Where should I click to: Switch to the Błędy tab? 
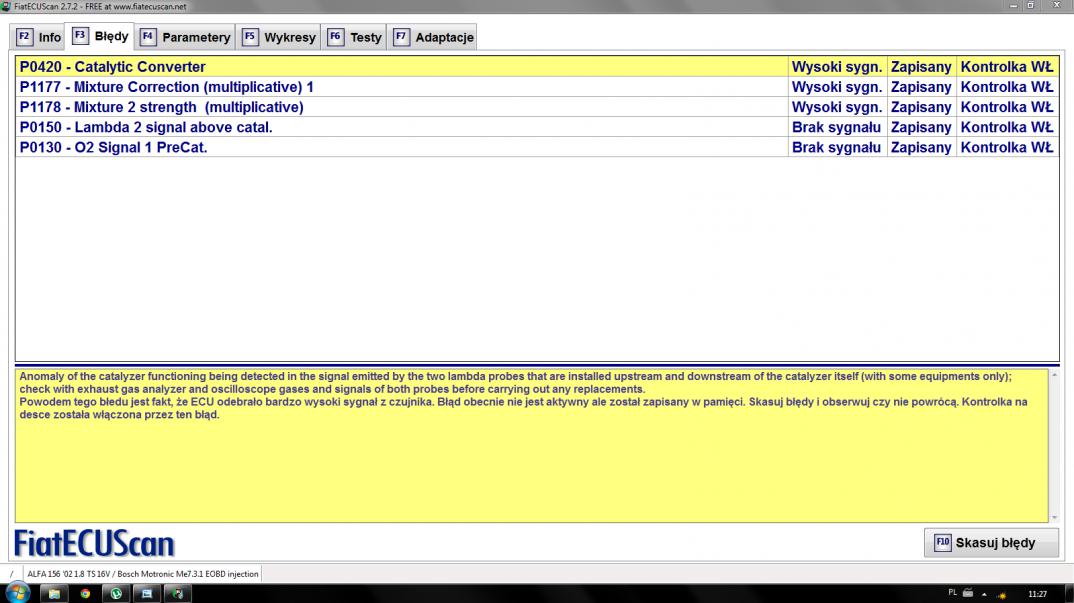[100, 36]
